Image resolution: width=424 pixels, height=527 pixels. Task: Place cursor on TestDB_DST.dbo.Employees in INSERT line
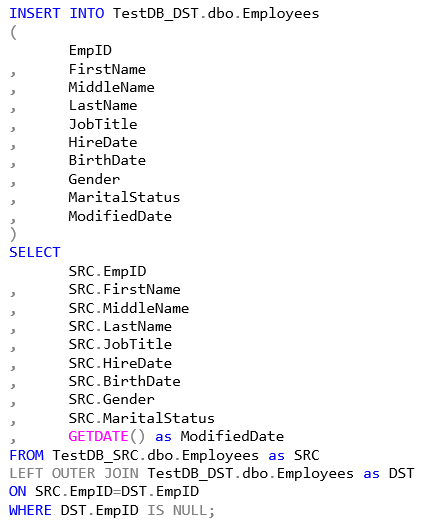(216, 14)
